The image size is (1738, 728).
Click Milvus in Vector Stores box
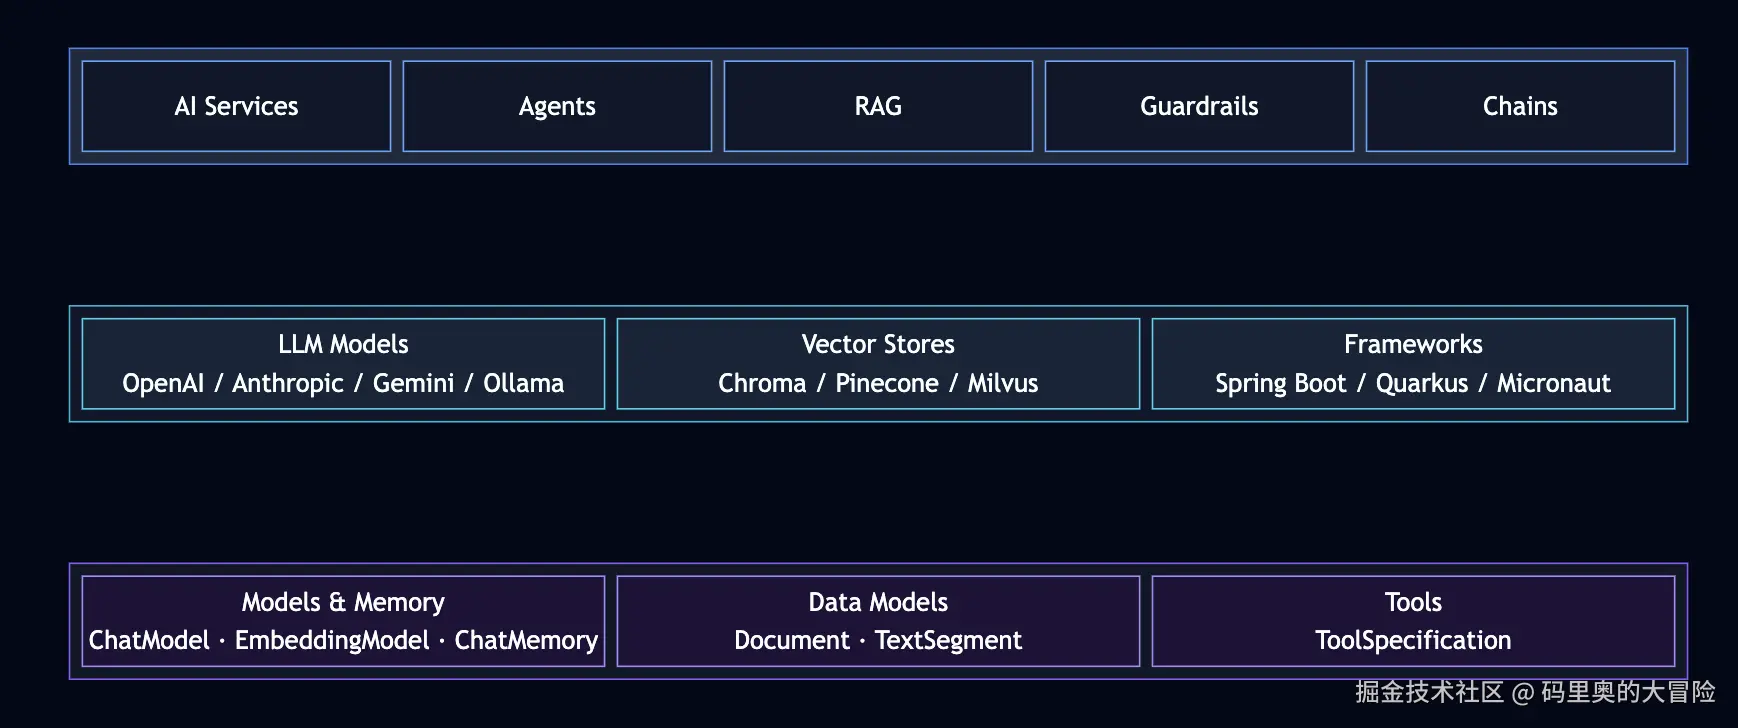1003,383
